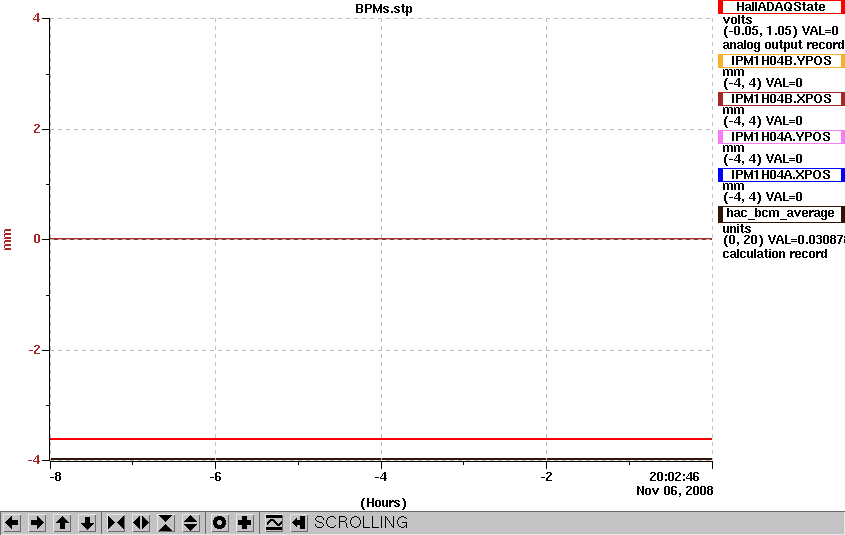Click the waveform graph-mode icon

point(274,523)
